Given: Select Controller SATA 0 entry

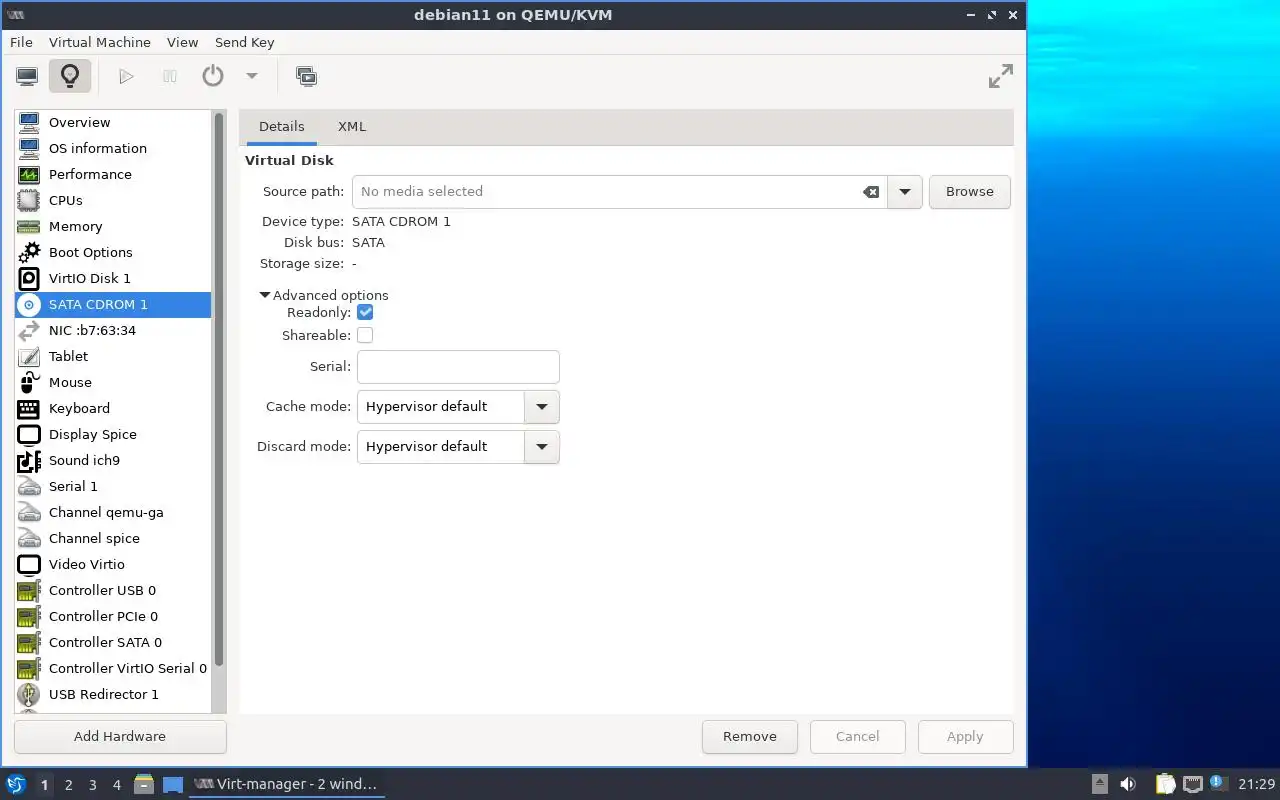Looking at the screenshot, I should [113, 642].
